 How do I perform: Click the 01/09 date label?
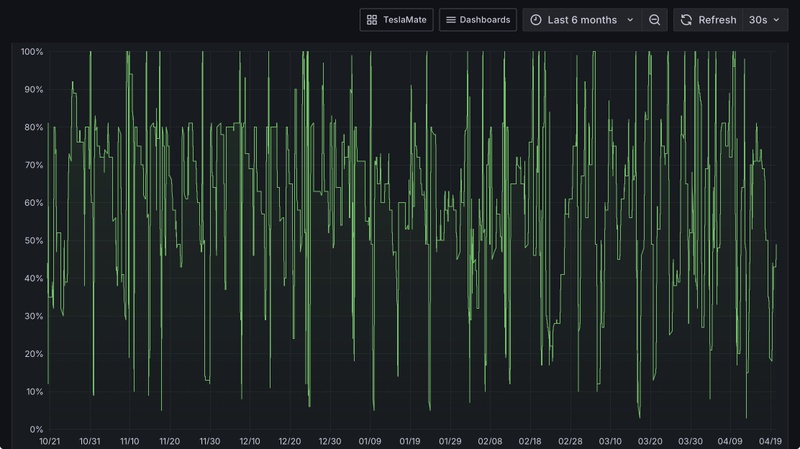coord(370,441)
